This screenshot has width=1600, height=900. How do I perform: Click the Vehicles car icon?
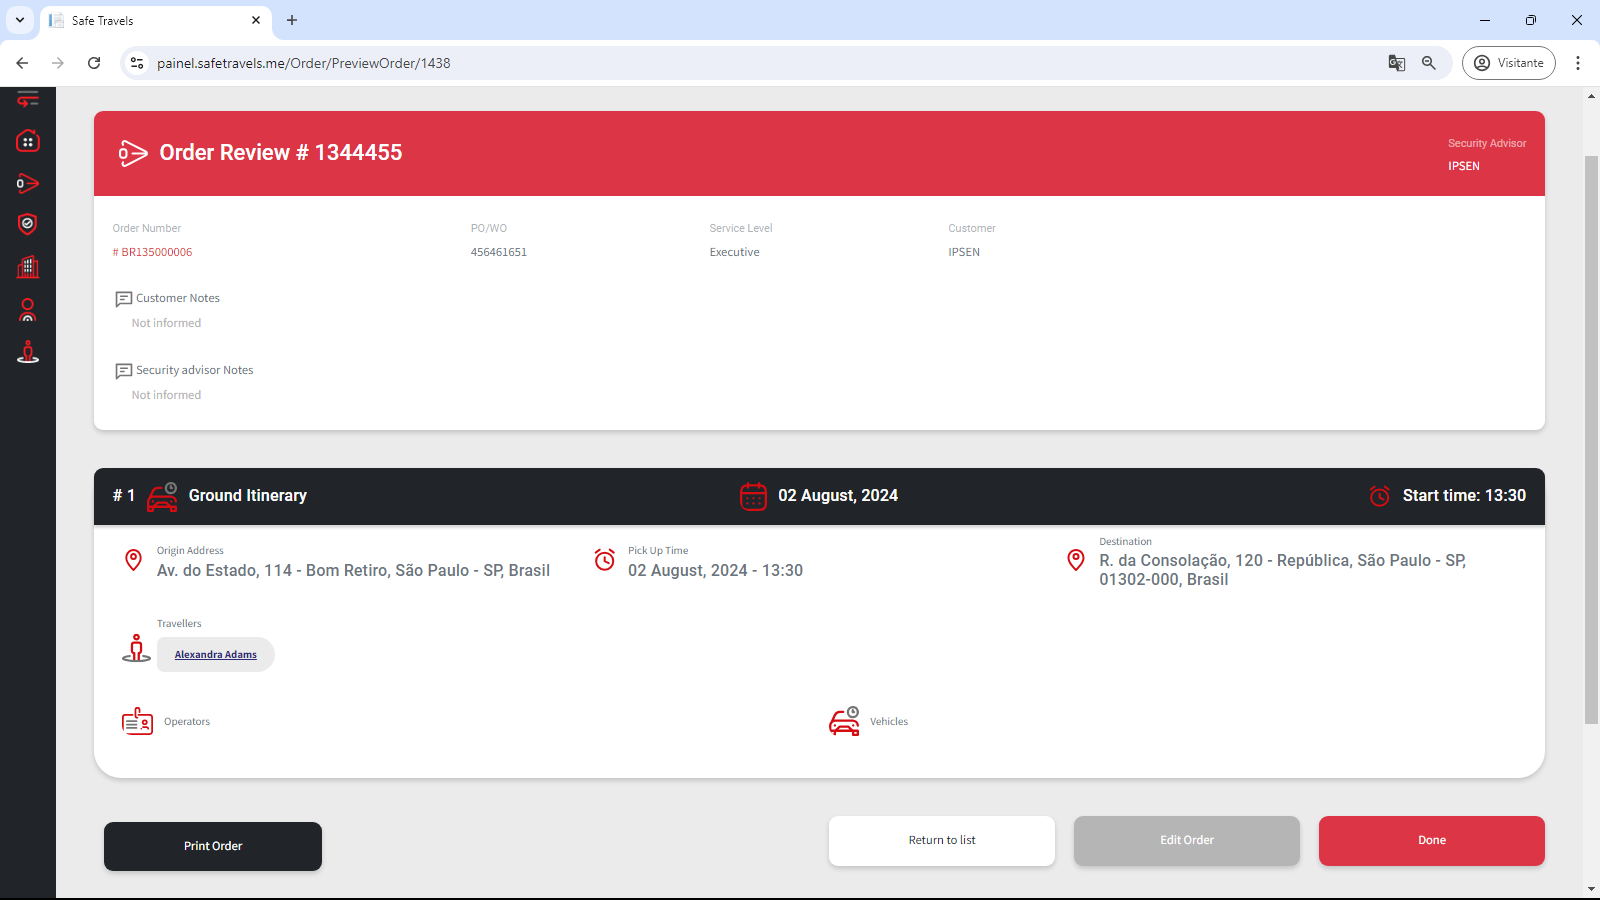point(844,721)
